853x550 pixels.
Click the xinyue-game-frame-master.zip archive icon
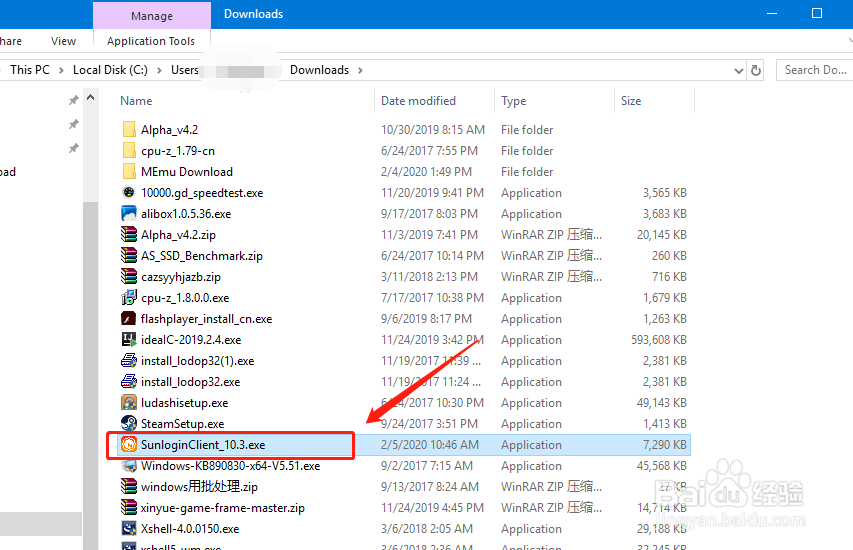point(129,508)
